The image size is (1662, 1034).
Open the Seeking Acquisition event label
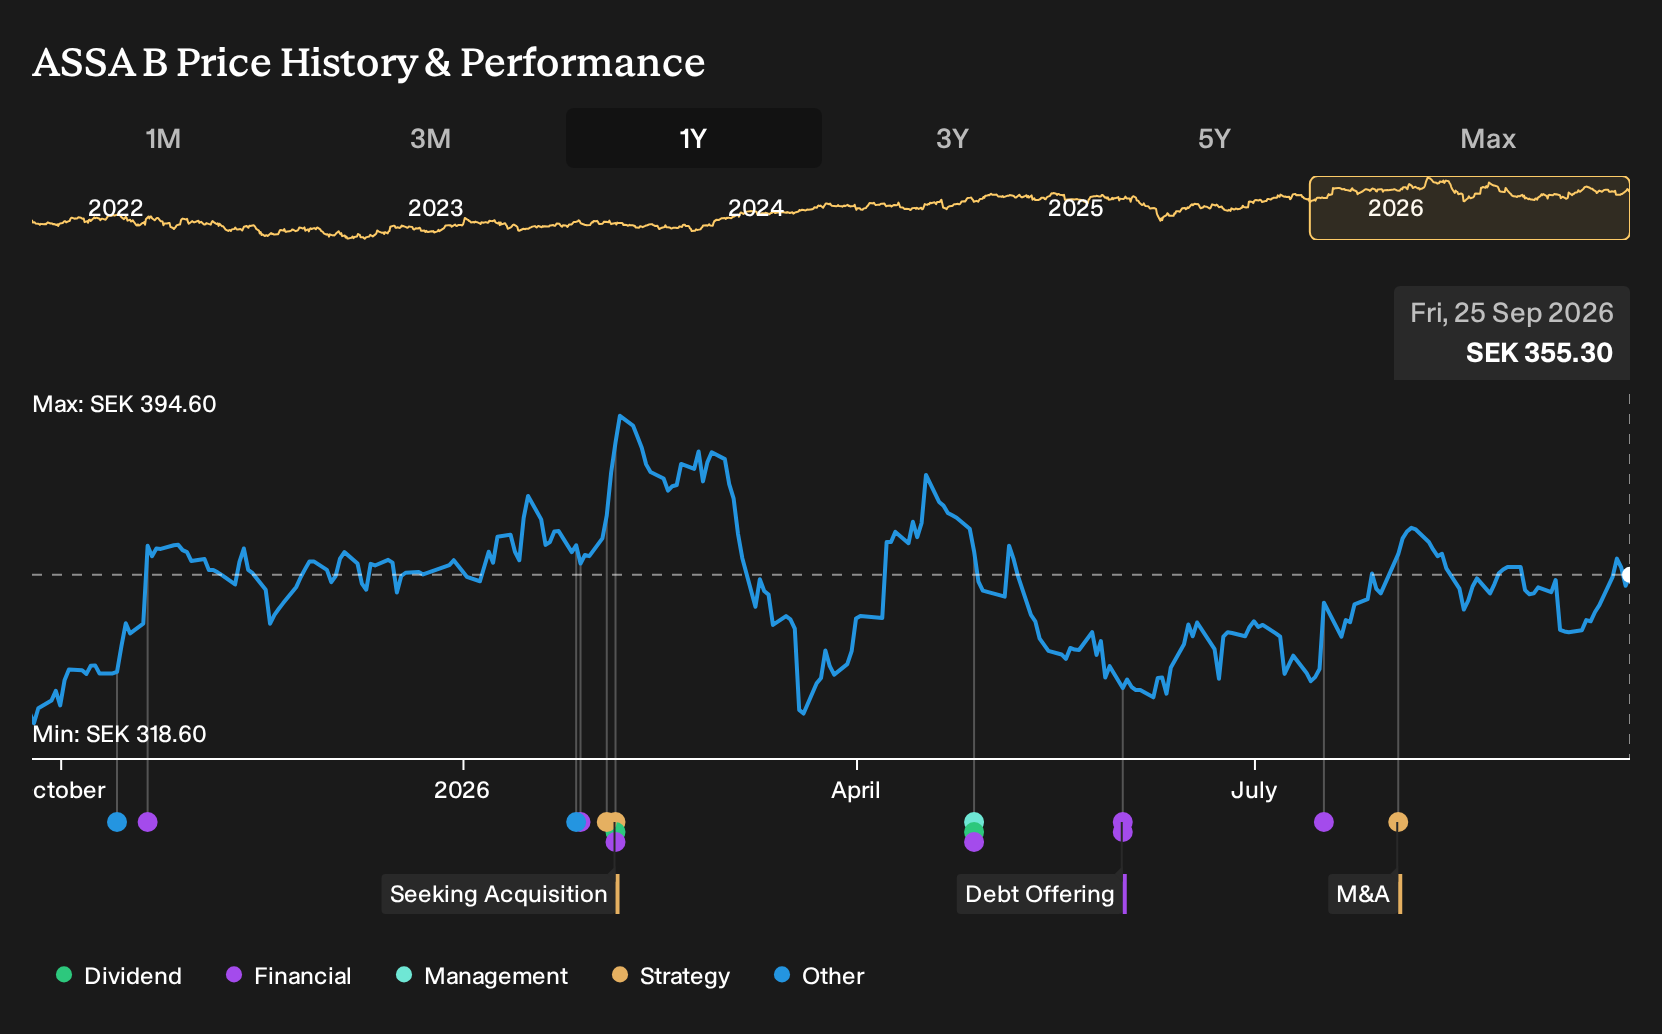[x=500, y=894]
